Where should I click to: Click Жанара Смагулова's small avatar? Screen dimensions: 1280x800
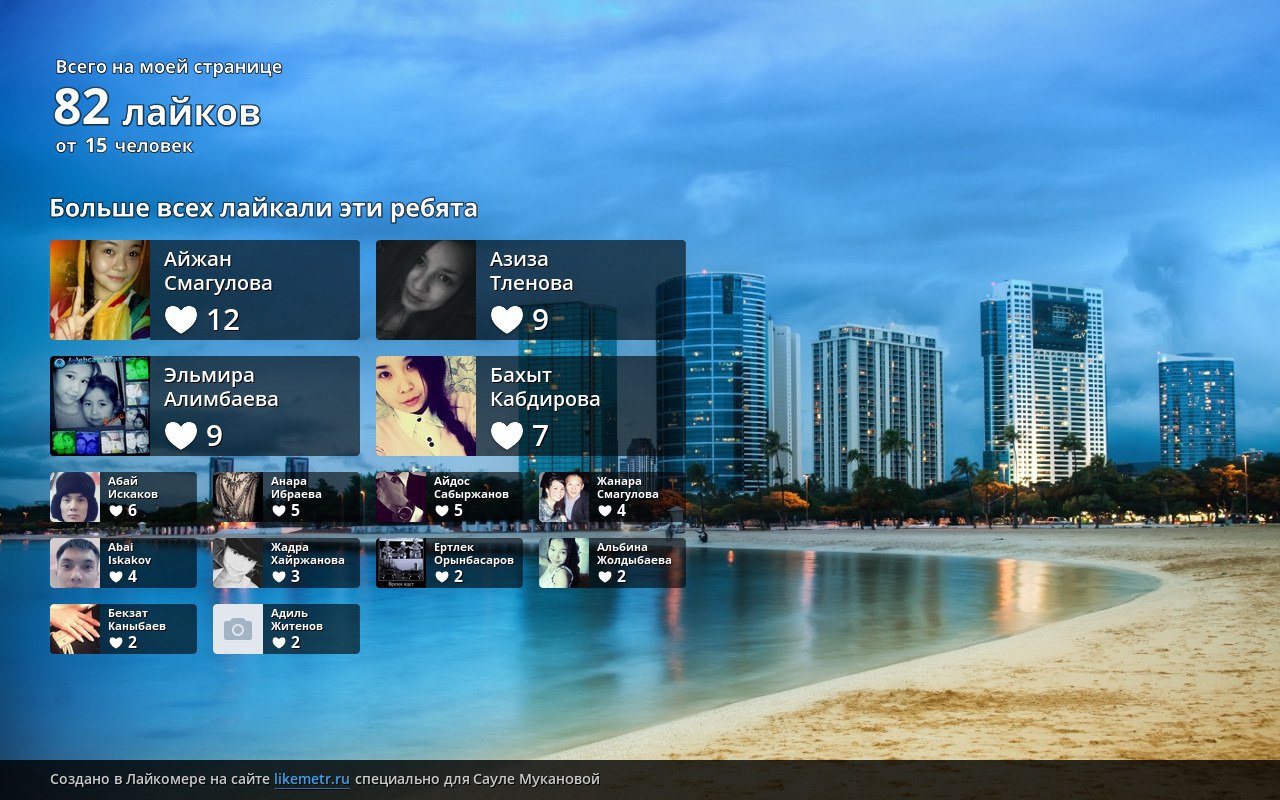point(564,497)
